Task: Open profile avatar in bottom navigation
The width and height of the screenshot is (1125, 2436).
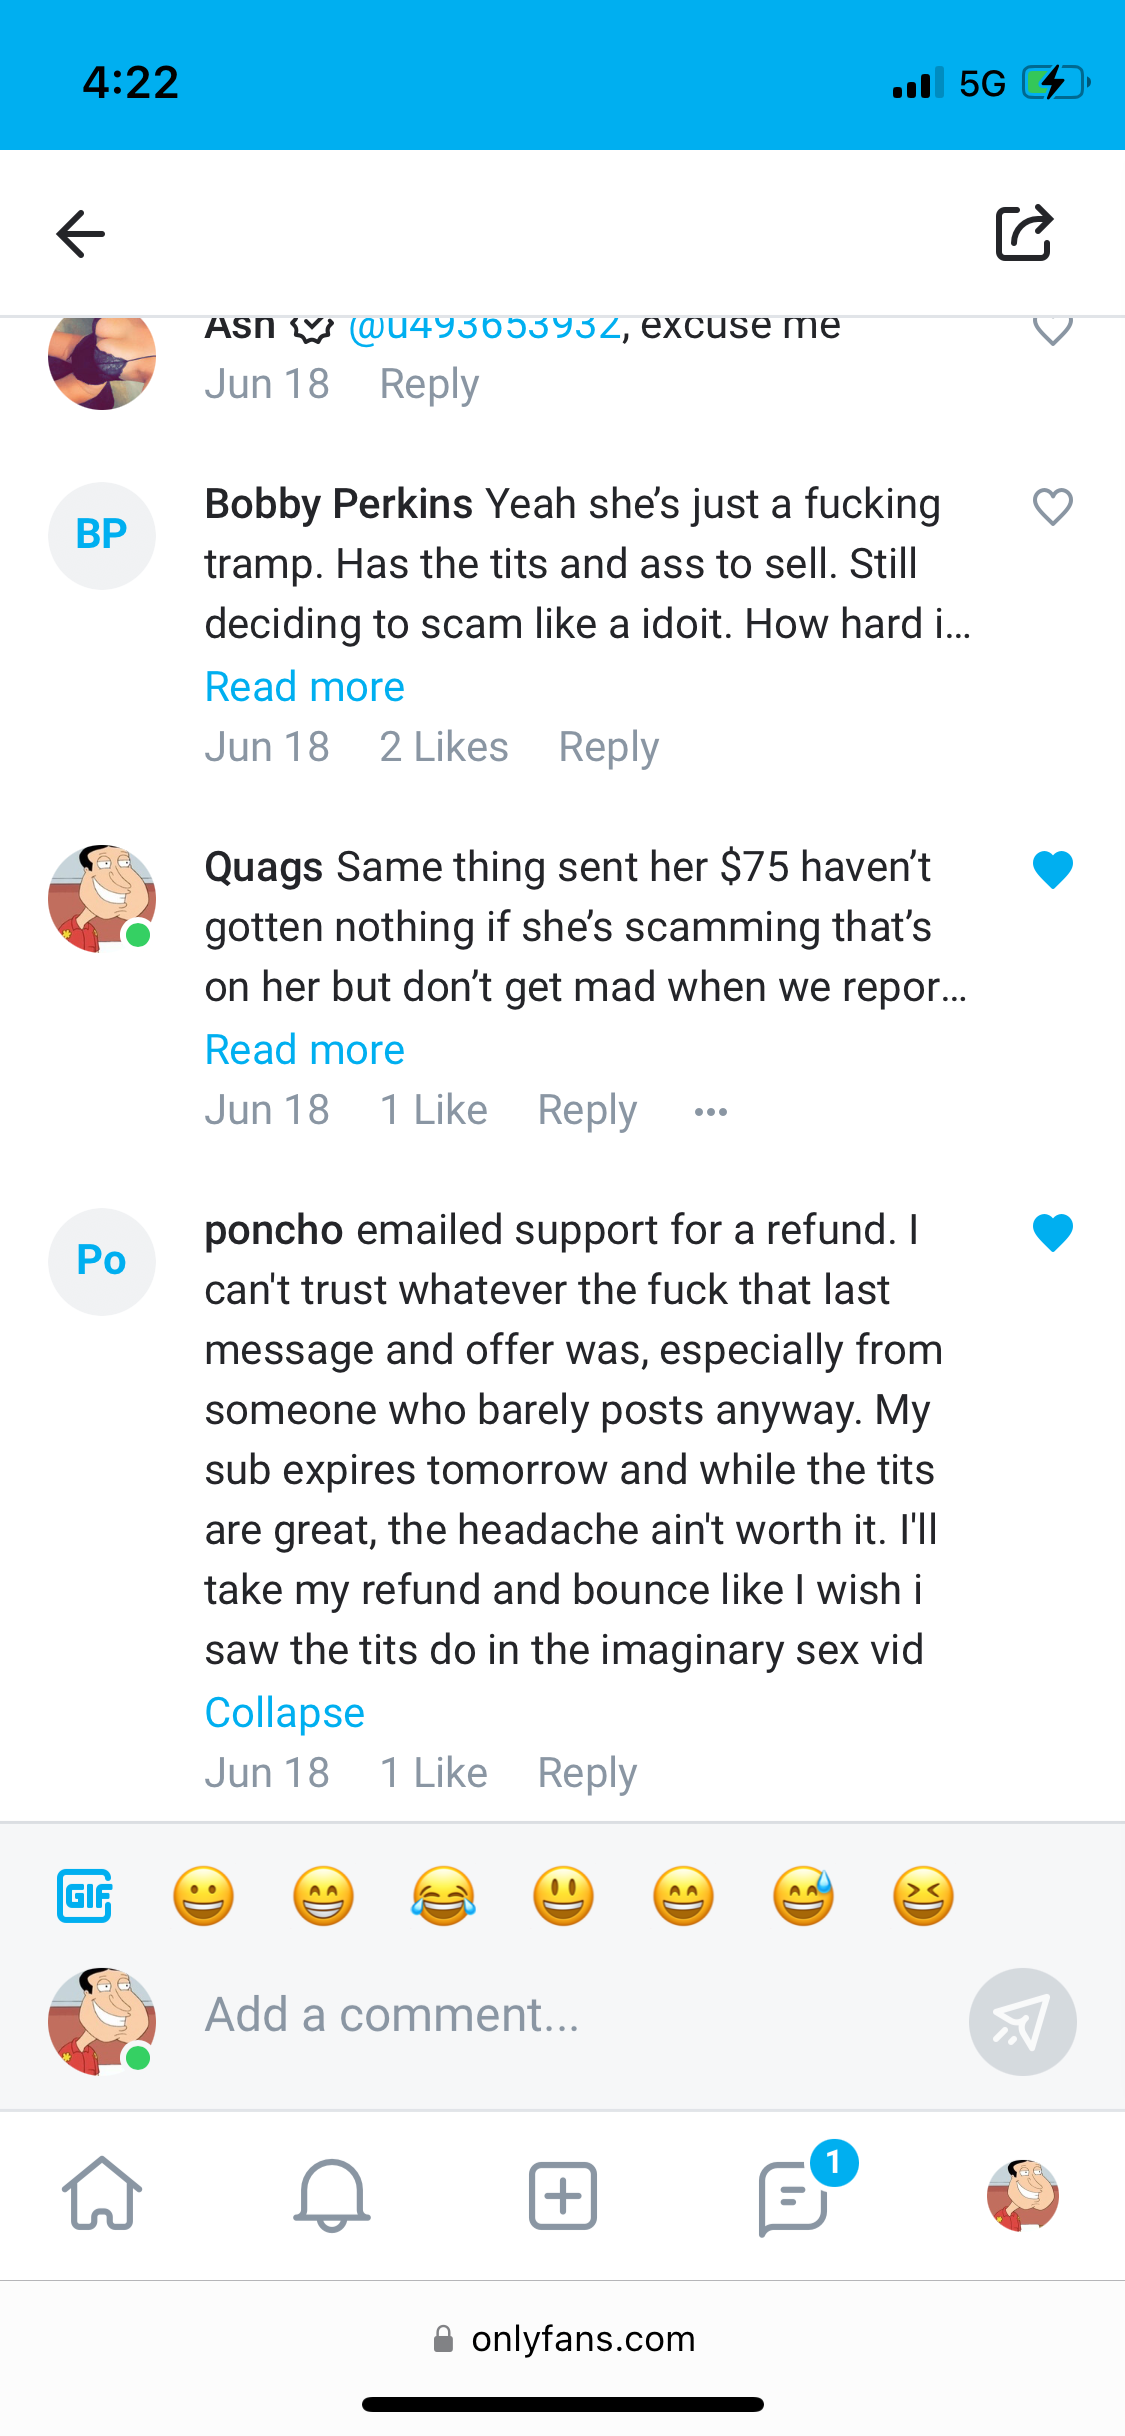Action: point(1022,2195)
